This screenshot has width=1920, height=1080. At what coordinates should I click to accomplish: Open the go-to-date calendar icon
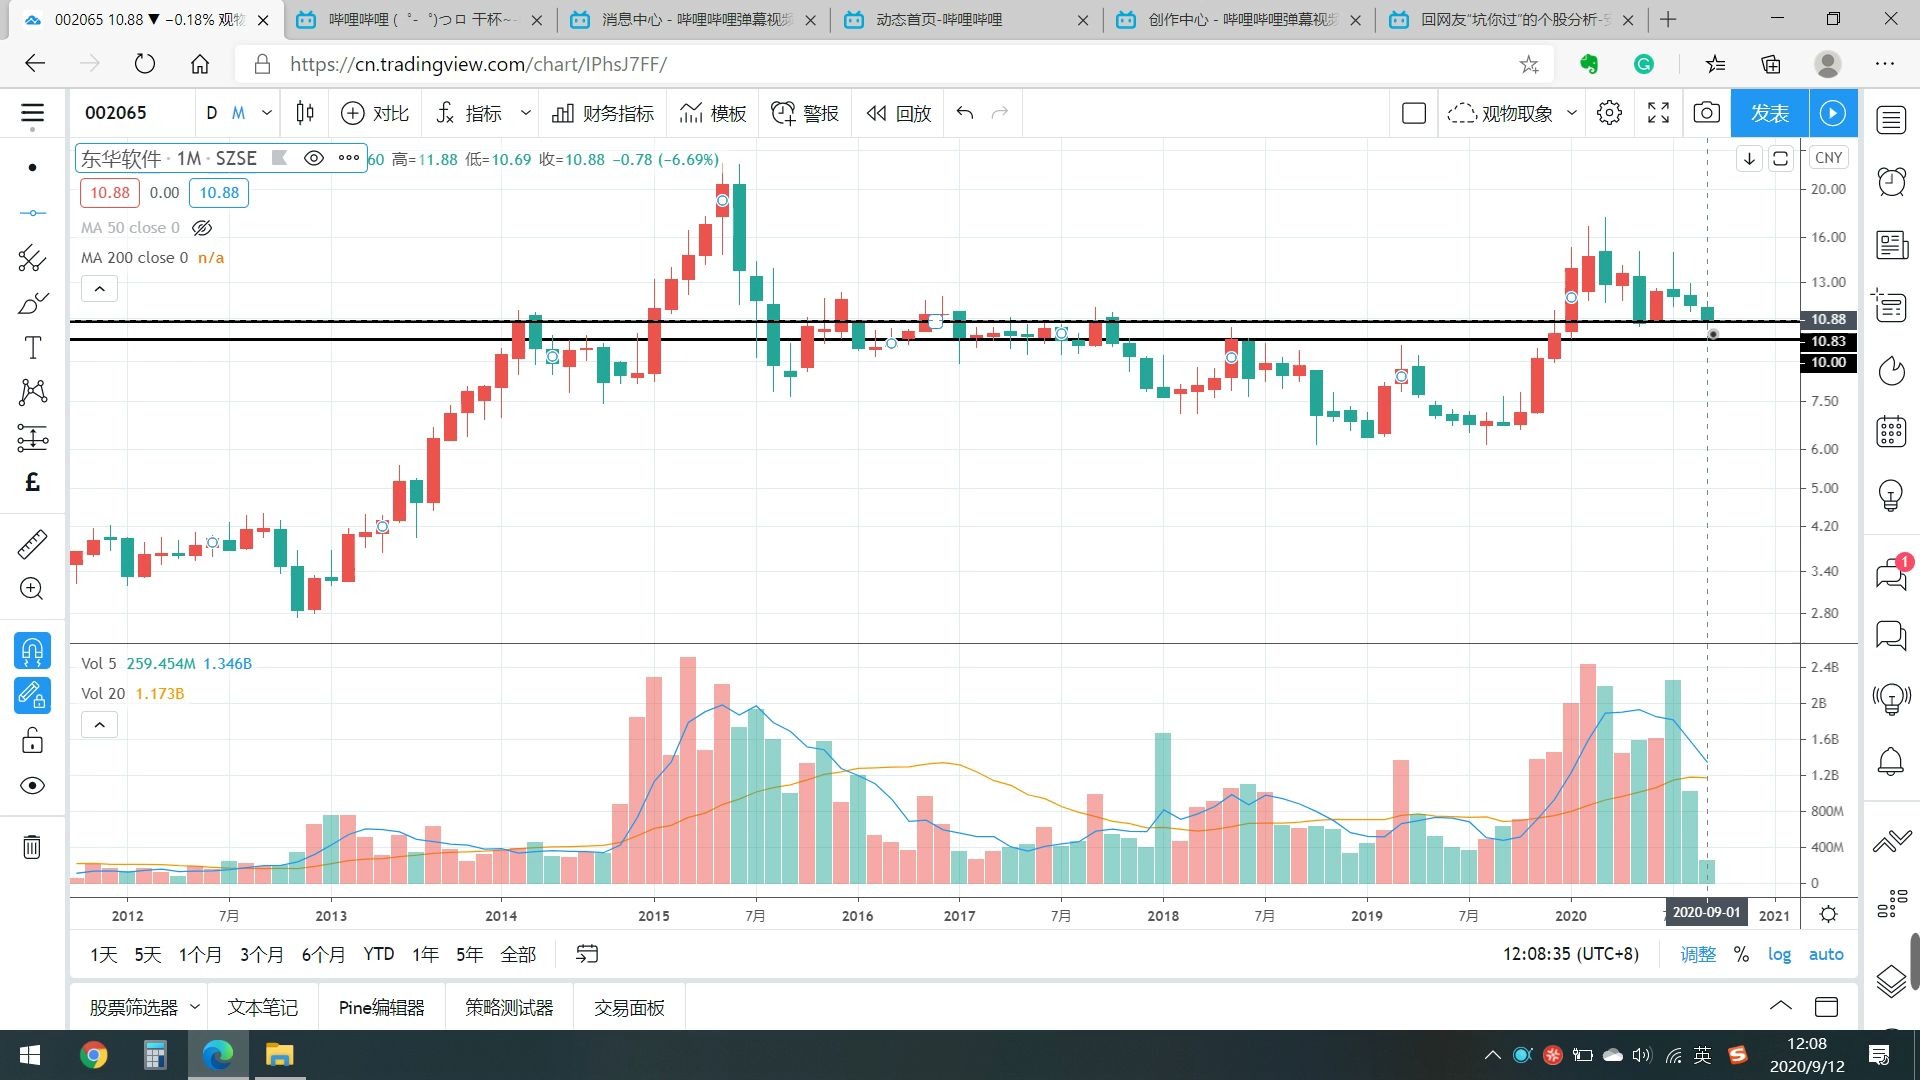pos(587,954)
